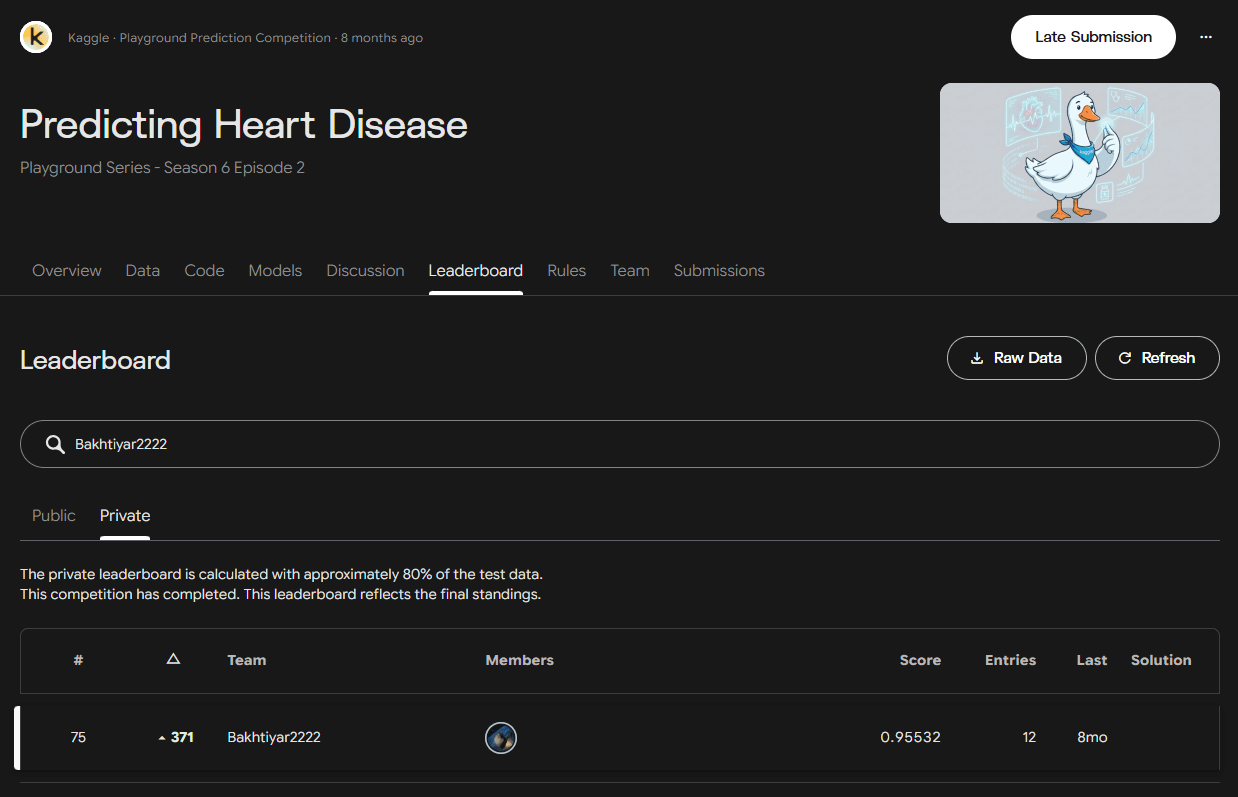Click the last submission time 8mo
The width and height of the screenshot is (1238, 797).
[x=1092, y=737]
